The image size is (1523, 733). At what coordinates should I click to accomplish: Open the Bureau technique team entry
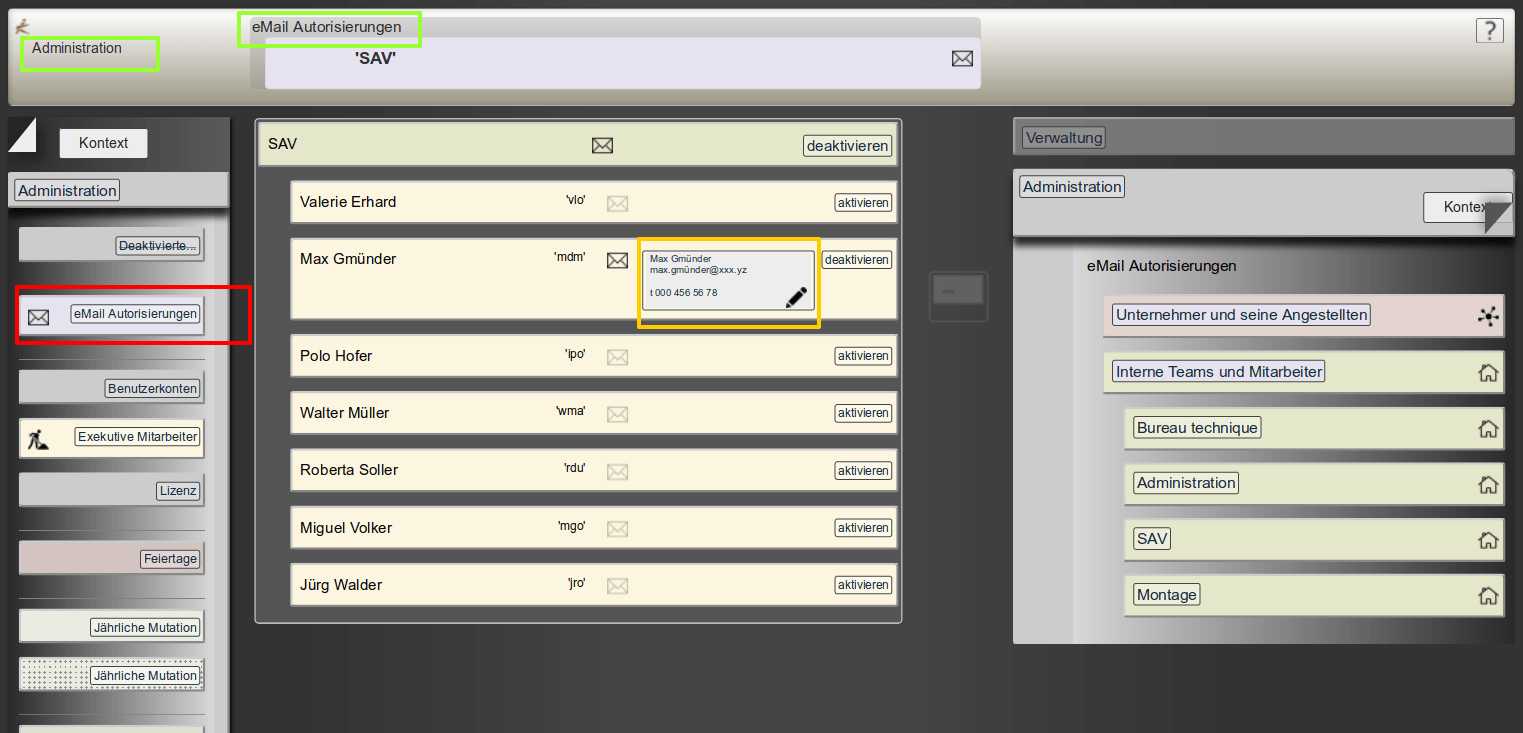[x=1197, y=428]
